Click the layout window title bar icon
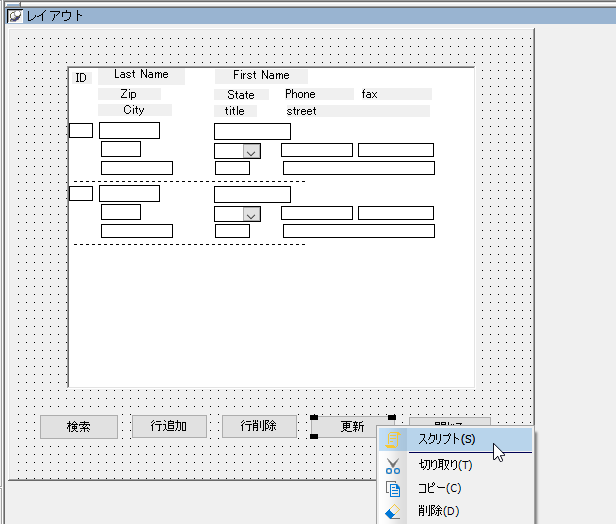616x524 pixels. coord(15,15)
